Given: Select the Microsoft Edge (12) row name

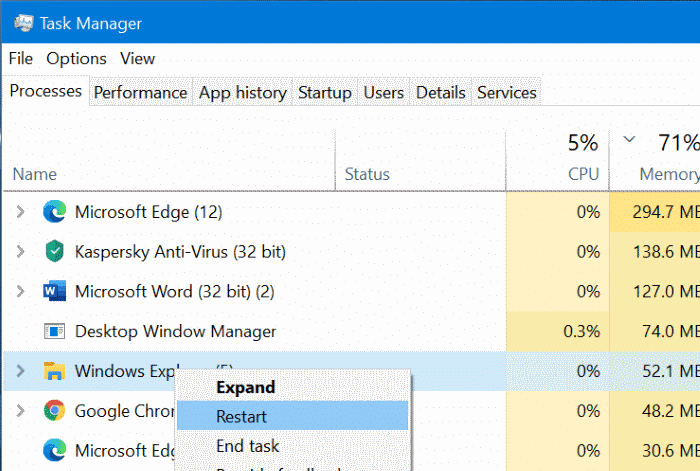Looking at the screenshot, I should 149,212.
